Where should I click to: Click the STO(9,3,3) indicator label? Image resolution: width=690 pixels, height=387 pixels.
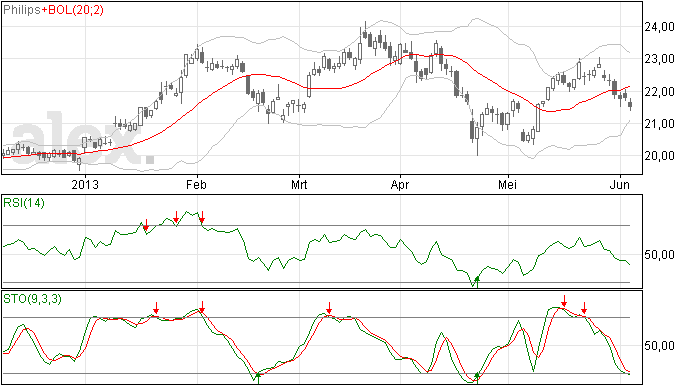tap(32, 299)
